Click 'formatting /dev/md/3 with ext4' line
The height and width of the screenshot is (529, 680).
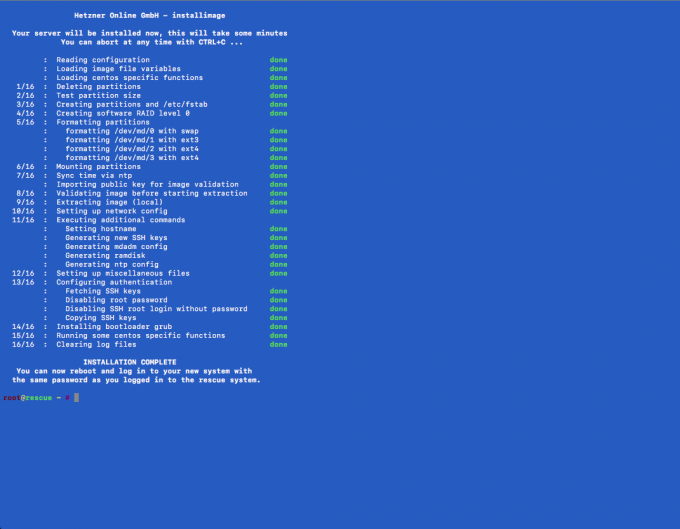click(132, 158)
